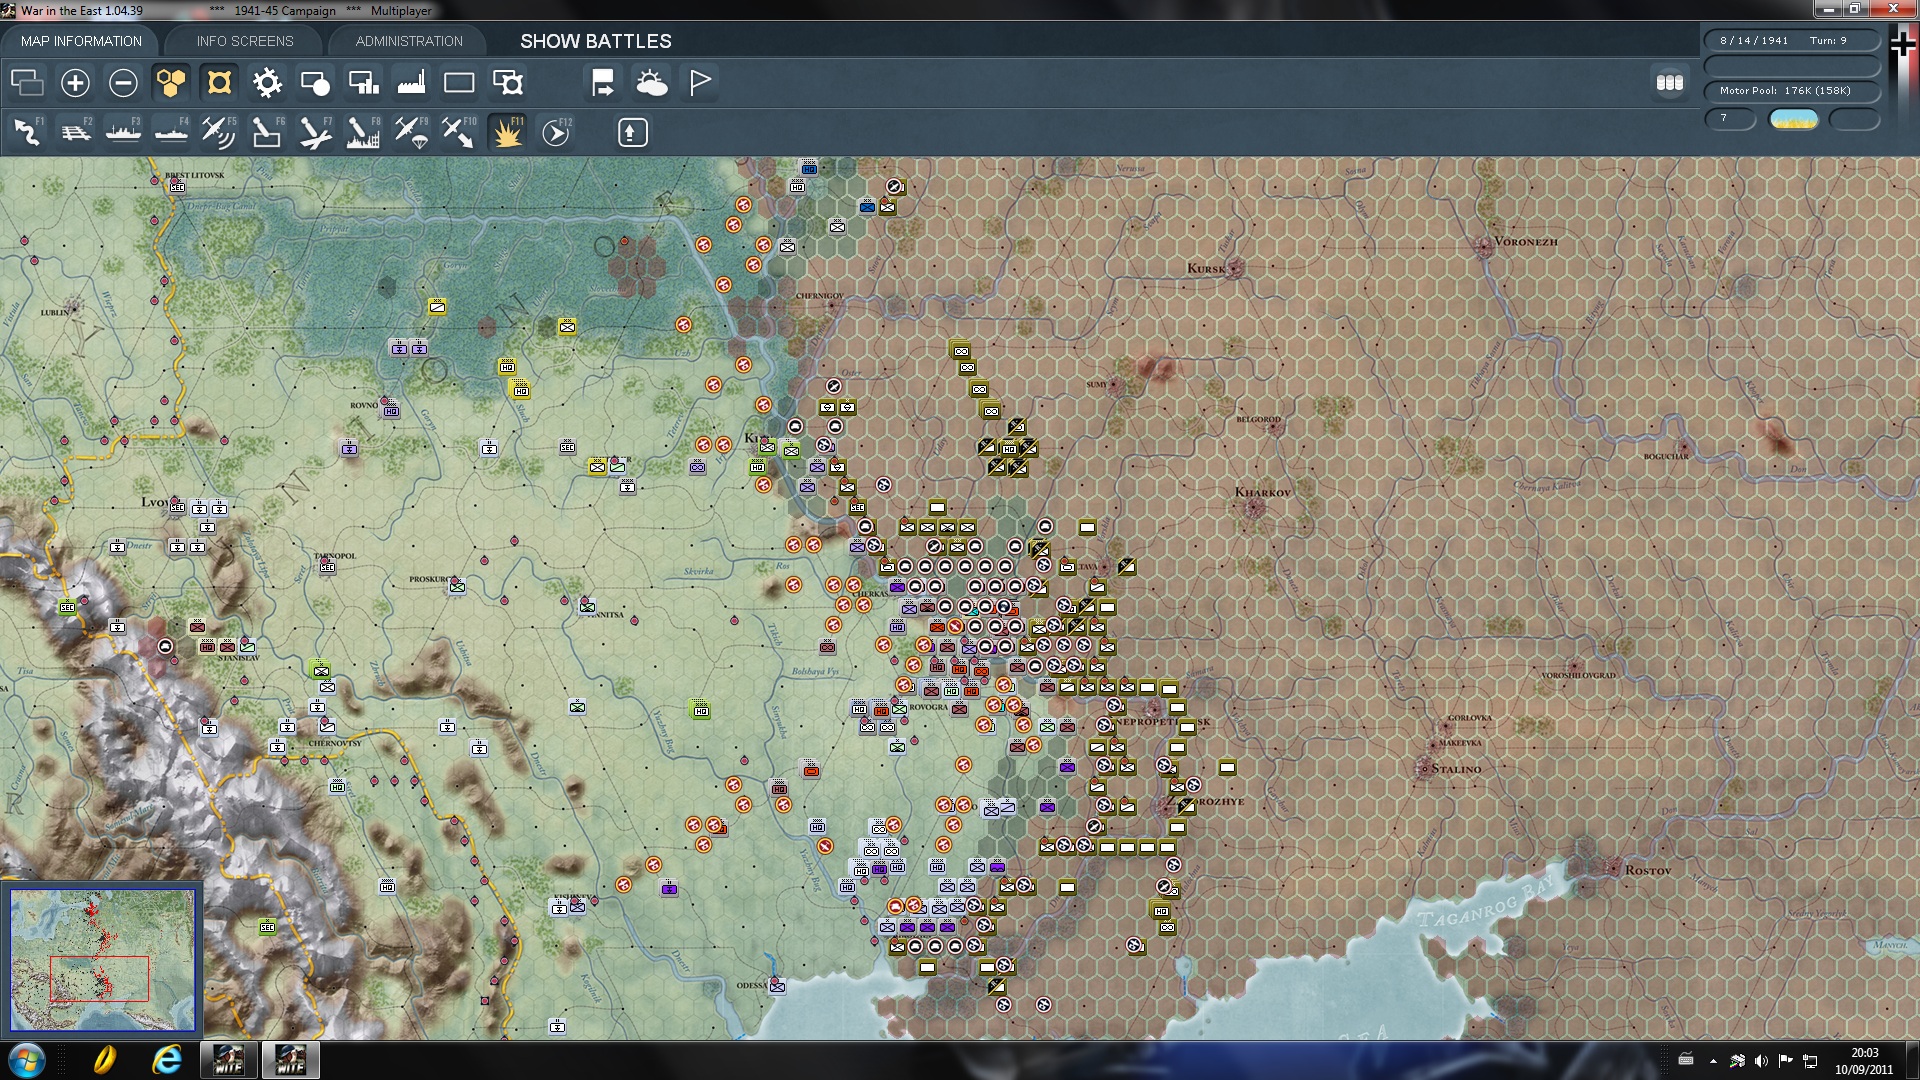Click the rectangle-with-bars toolbar icon
The width and height of the screenshot is (1920, 1080).
point(363,82)
